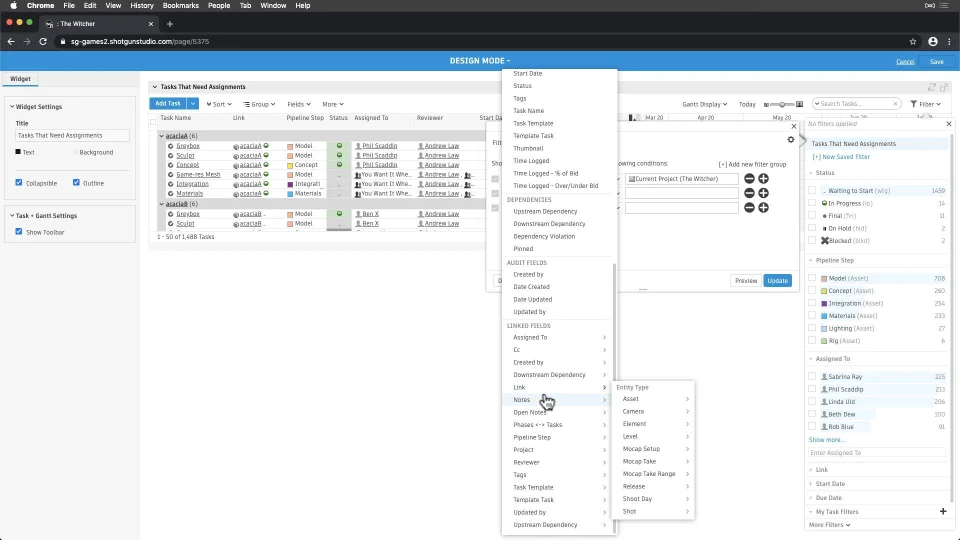Click the plus icon beside My Task Filters

click(942, 511)
